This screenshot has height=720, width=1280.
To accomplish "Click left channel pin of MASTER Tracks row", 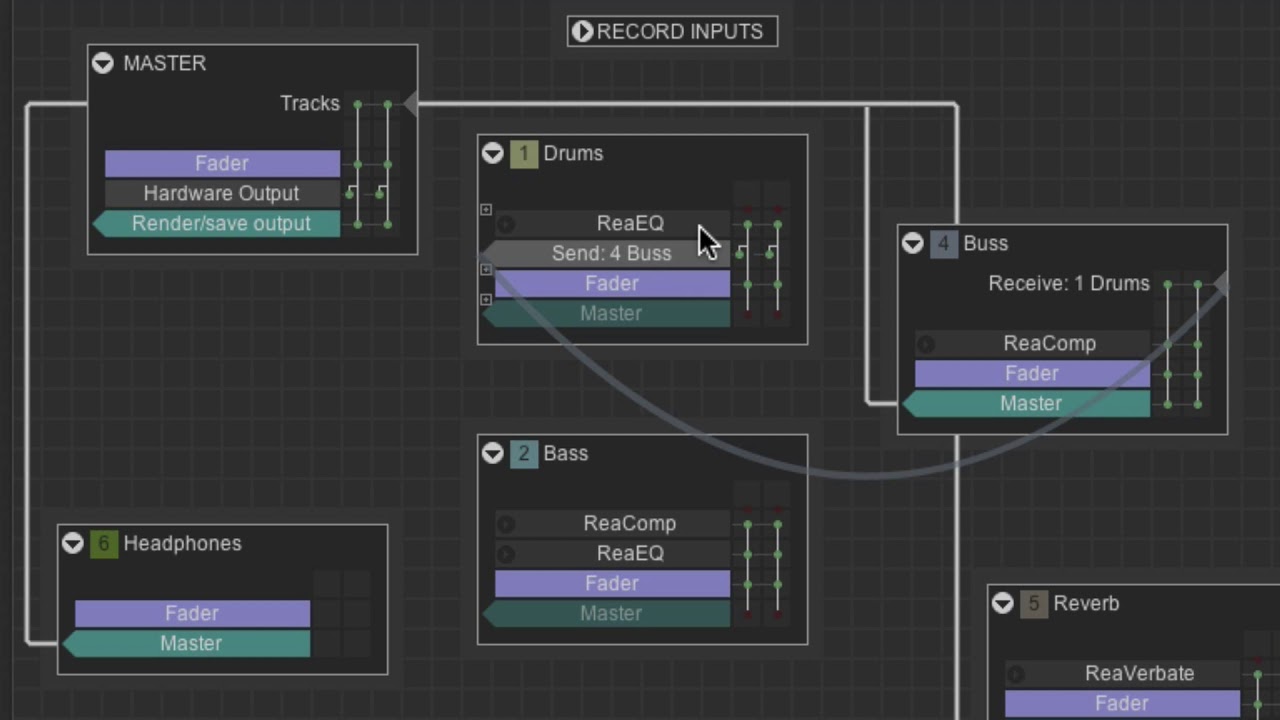I will (x=357, y=104).
